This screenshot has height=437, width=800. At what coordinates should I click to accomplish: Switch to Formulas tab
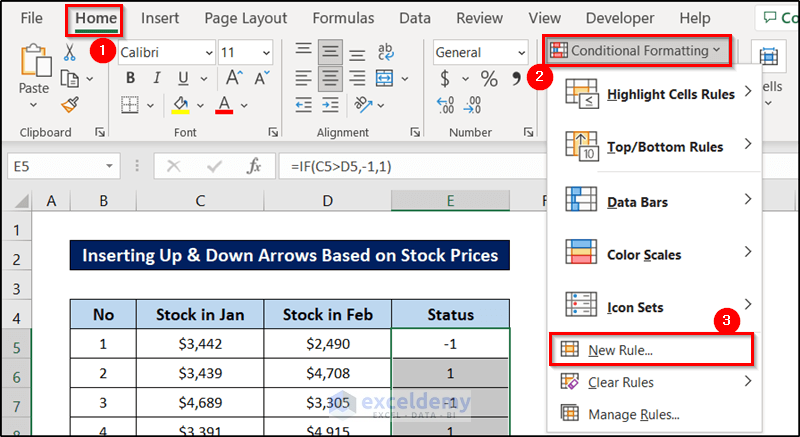click(x=343, y=18)
